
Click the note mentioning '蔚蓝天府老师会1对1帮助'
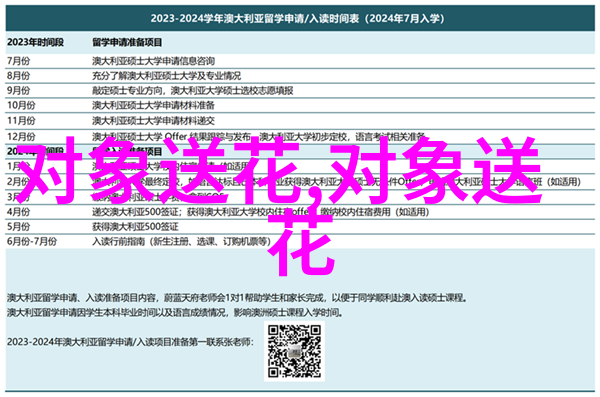[237, 298]
